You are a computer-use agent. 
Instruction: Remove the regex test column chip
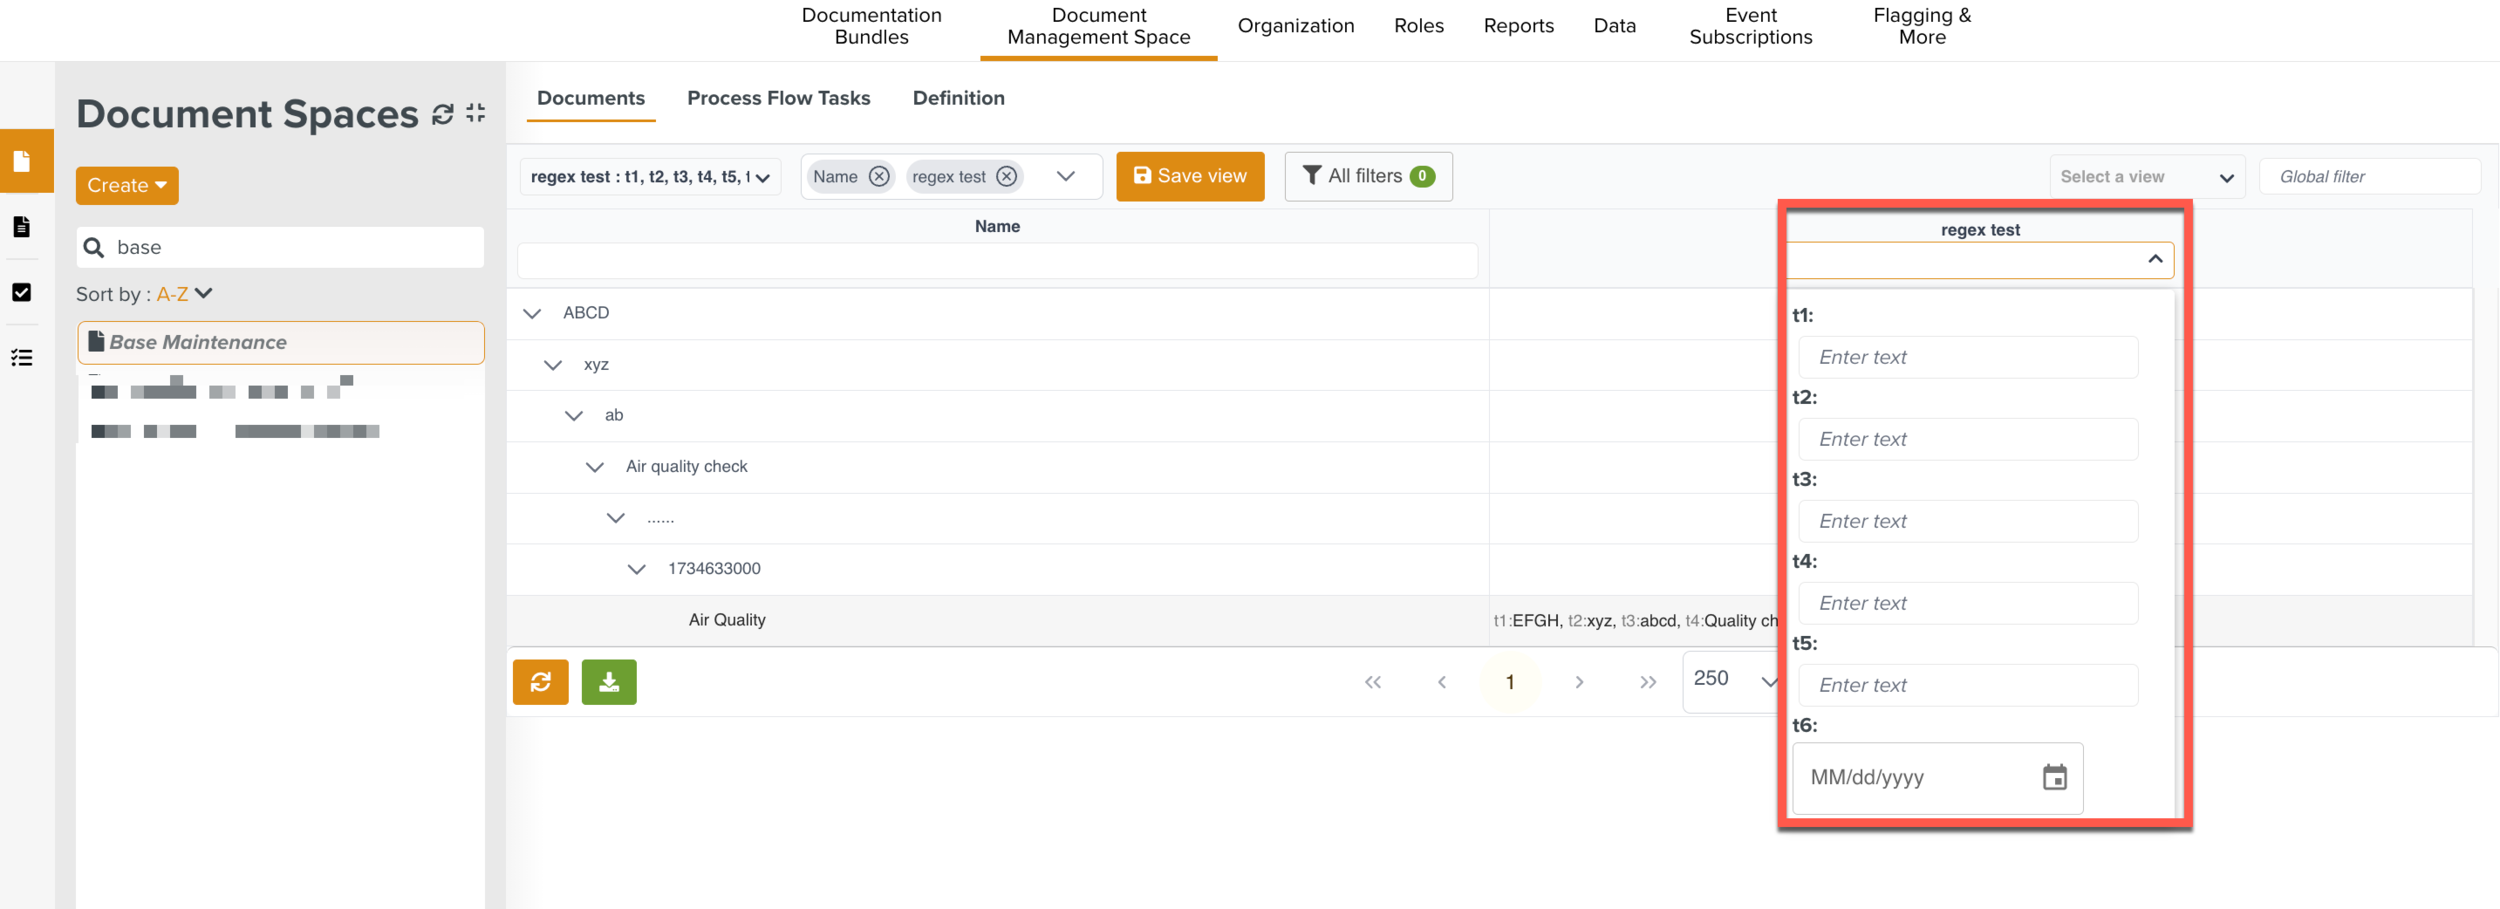pos(1006,177)
